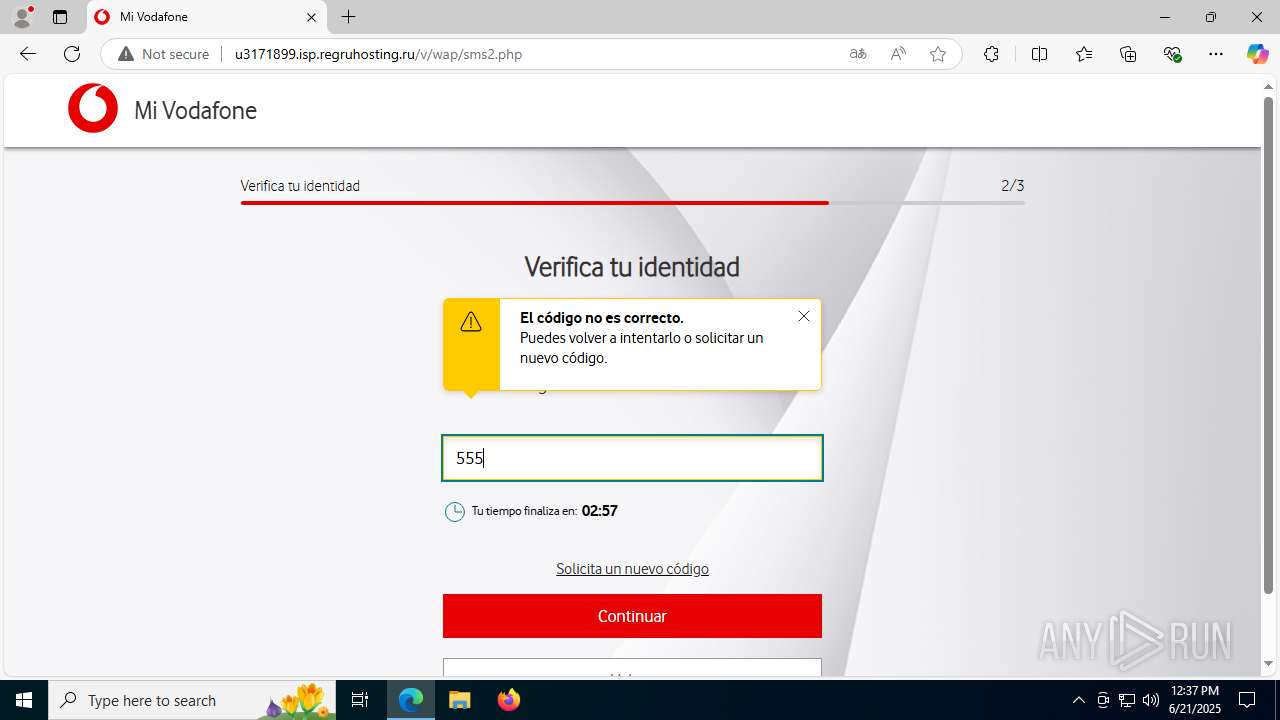Dismiss the incorrect code warning popup
The width and height of the screenshot is (1280, 720).
click(804, 316)
